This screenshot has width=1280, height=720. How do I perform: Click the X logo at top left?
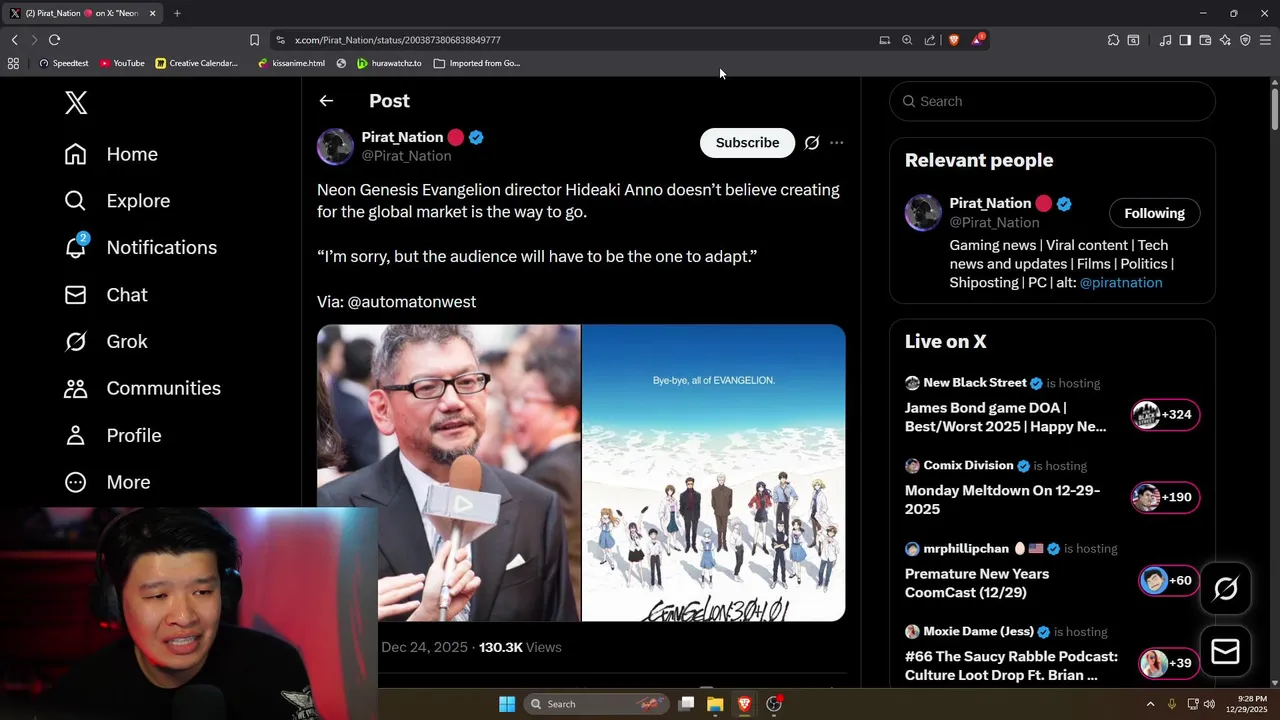click(76, 102)
